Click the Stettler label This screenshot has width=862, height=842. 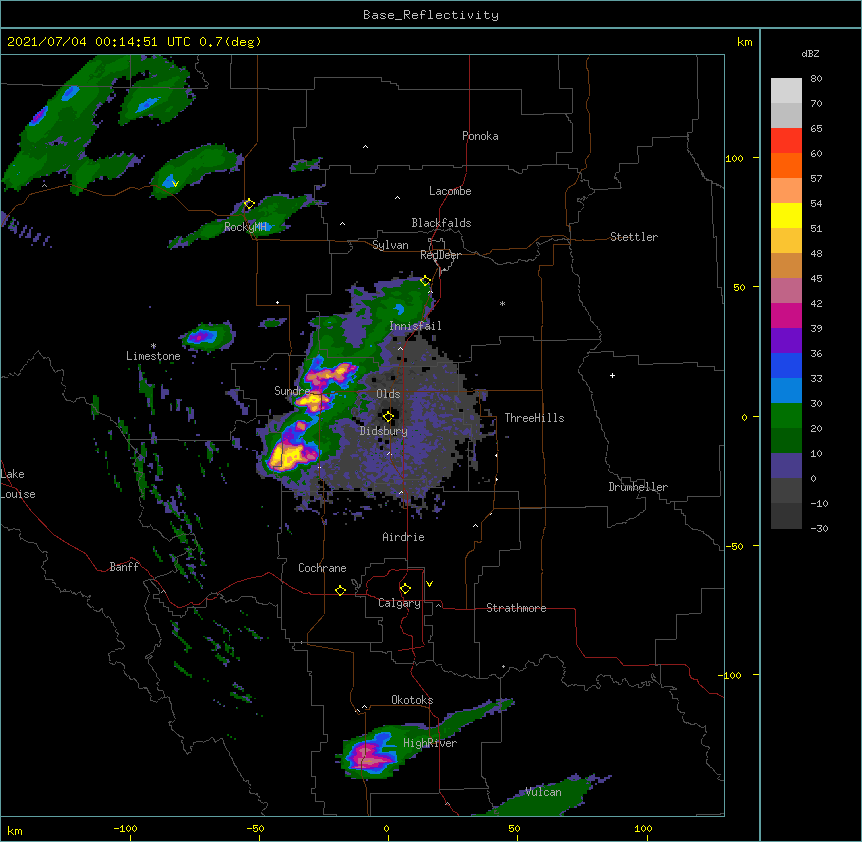(634, 237)
